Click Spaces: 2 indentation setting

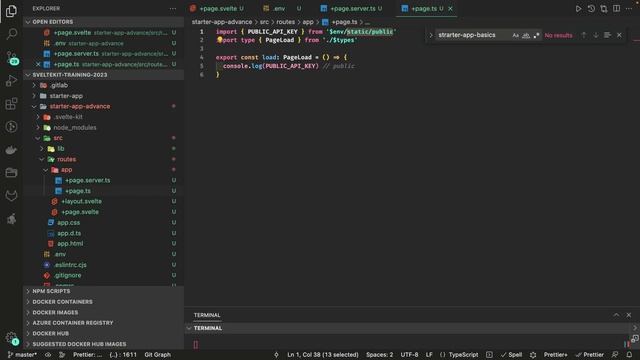coord(380,355)
